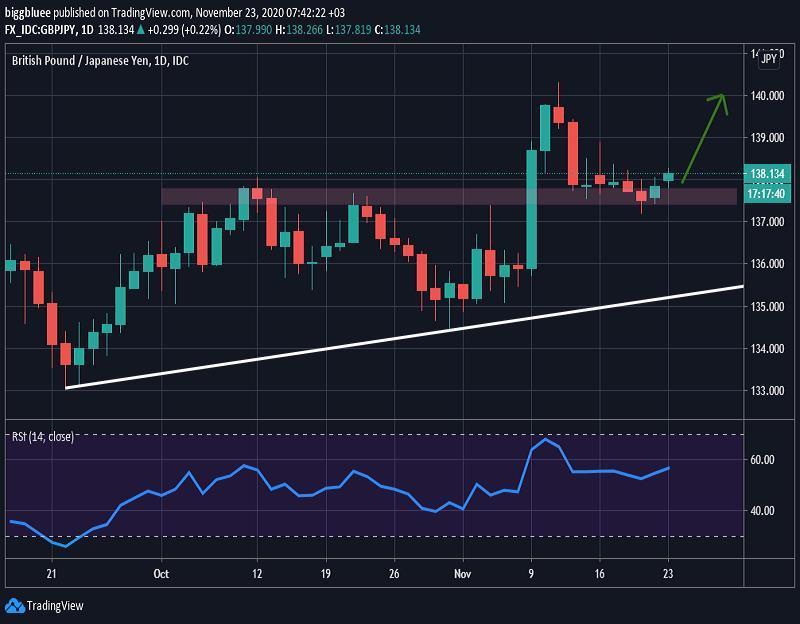This screenshot has height=624, width=800.
Task: Click the RSI 60.00 axis label
Action: (x=762, y=460)
